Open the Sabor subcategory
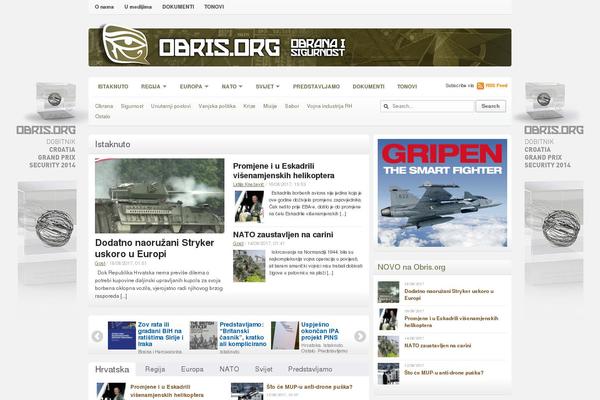 [292, 106]
